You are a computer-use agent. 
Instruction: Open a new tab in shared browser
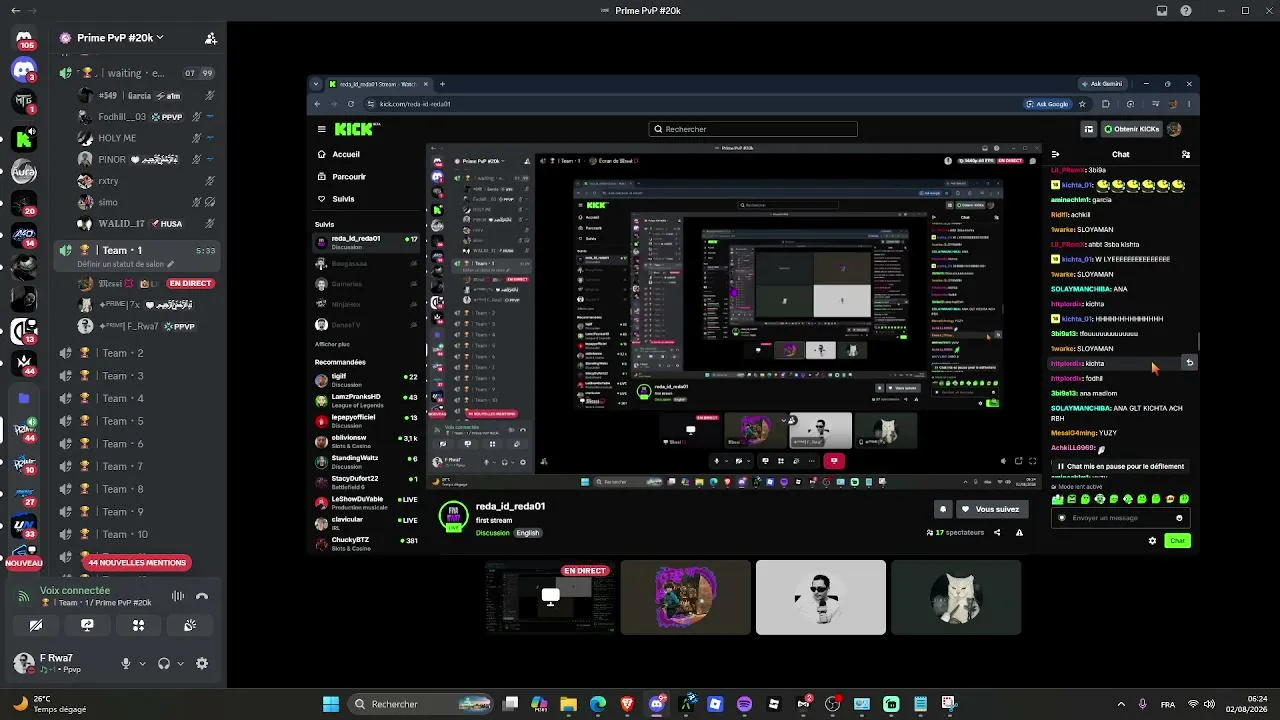tap(442, 84)
